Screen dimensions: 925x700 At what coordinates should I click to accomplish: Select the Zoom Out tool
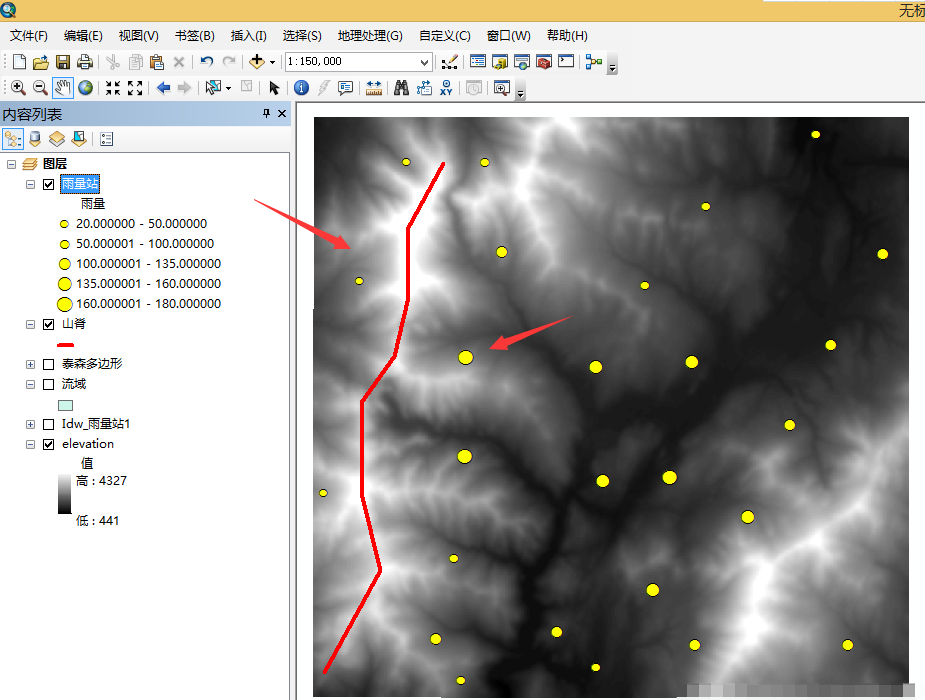click(x=40, y=88)
